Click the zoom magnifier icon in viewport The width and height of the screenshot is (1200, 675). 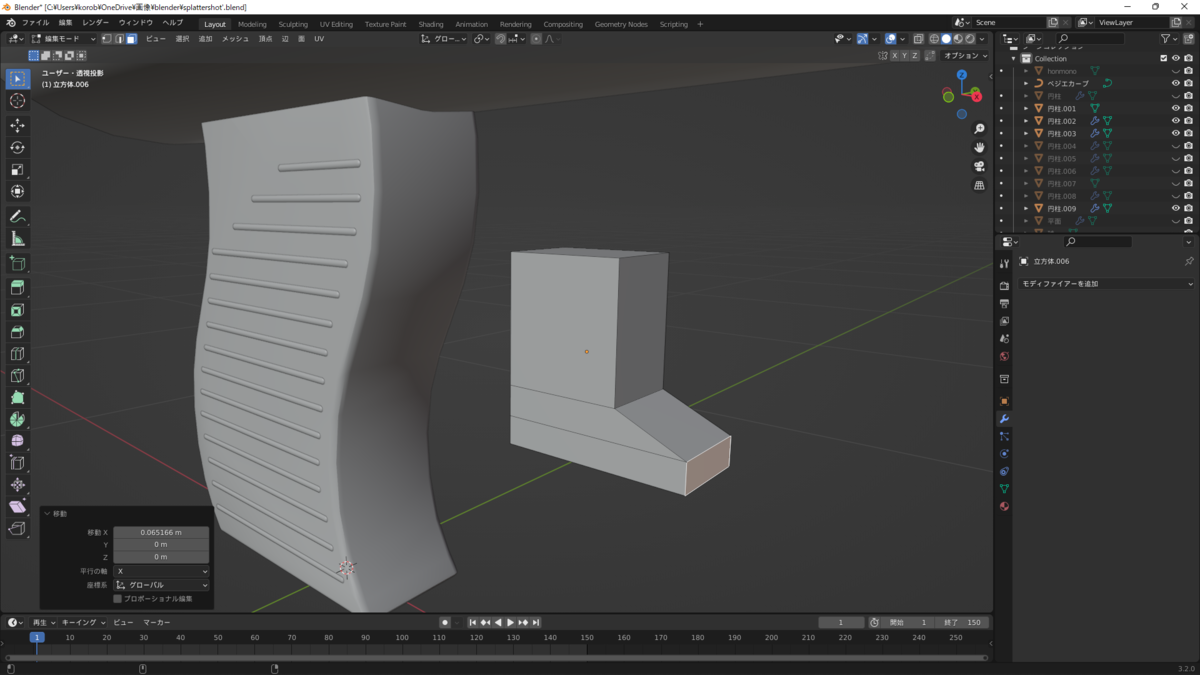click(x=979, y=129)
